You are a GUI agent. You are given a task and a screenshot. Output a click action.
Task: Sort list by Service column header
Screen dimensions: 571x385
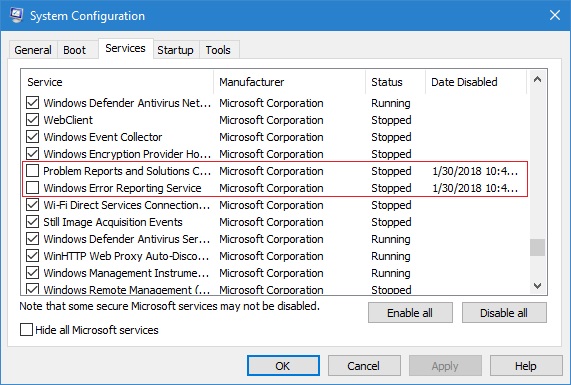117,82
